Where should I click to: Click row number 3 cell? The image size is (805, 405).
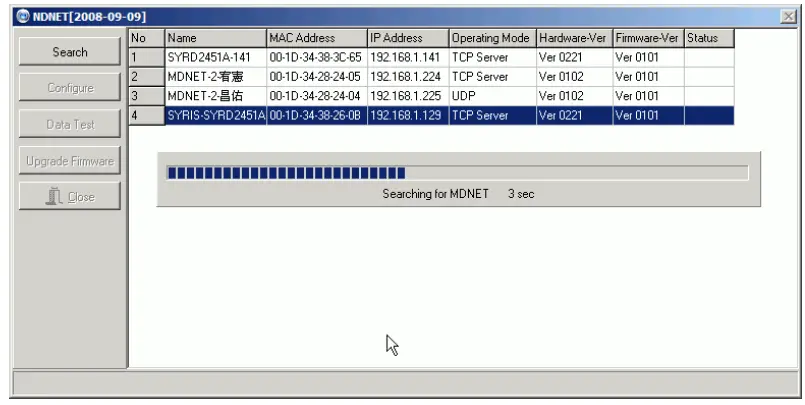[x=147, y=96]
